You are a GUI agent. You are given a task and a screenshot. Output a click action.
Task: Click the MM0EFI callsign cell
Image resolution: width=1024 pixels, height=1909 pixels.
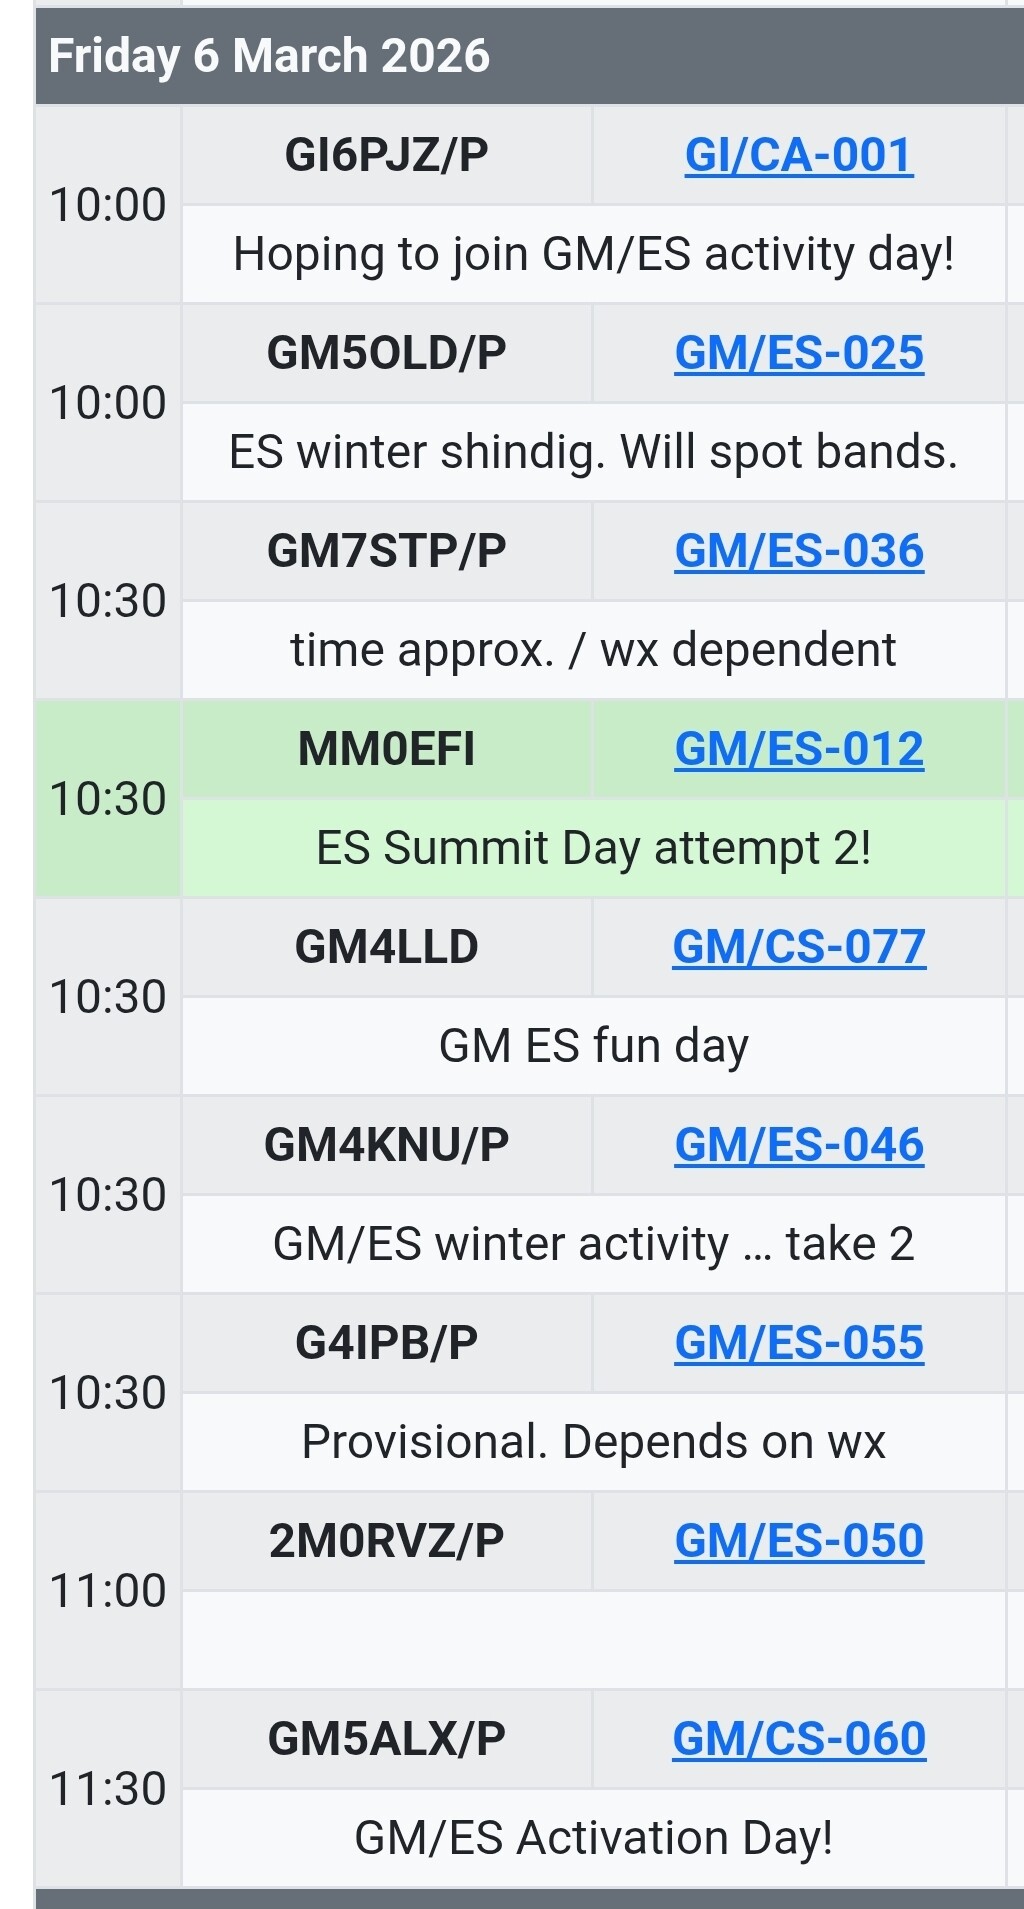386,749
